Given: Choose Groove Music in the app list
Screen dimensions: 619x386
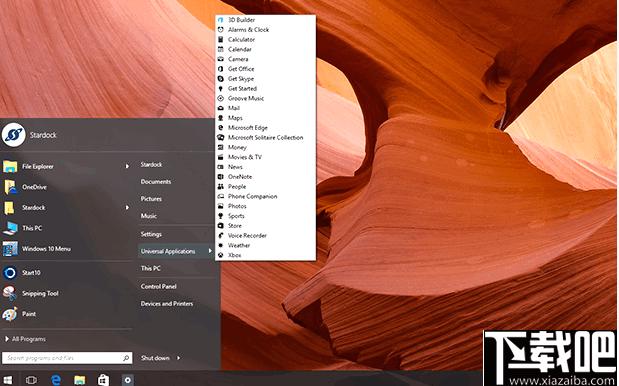Looking at the screenshot, I should pos(246,98).
